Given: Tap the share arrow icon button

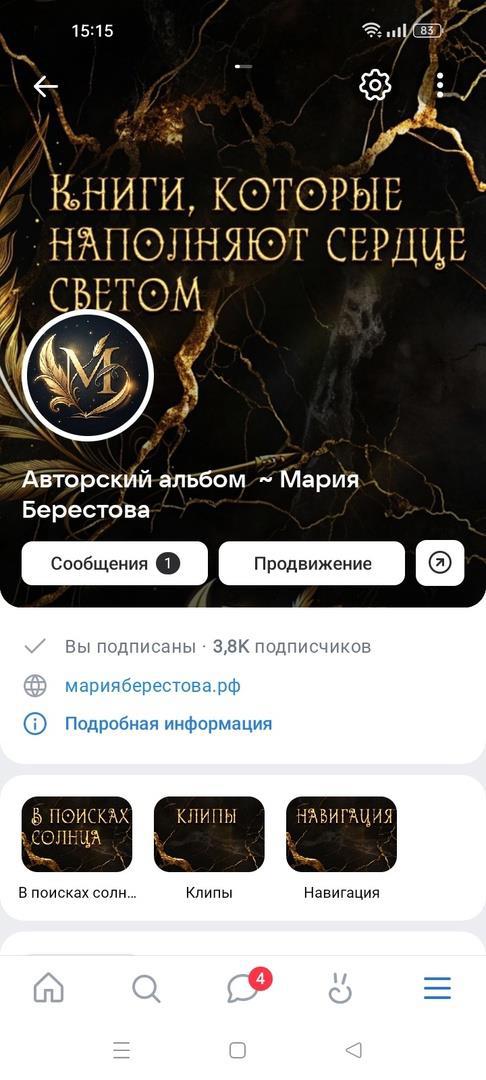Looking at the screenshot, I should point(440,563).
